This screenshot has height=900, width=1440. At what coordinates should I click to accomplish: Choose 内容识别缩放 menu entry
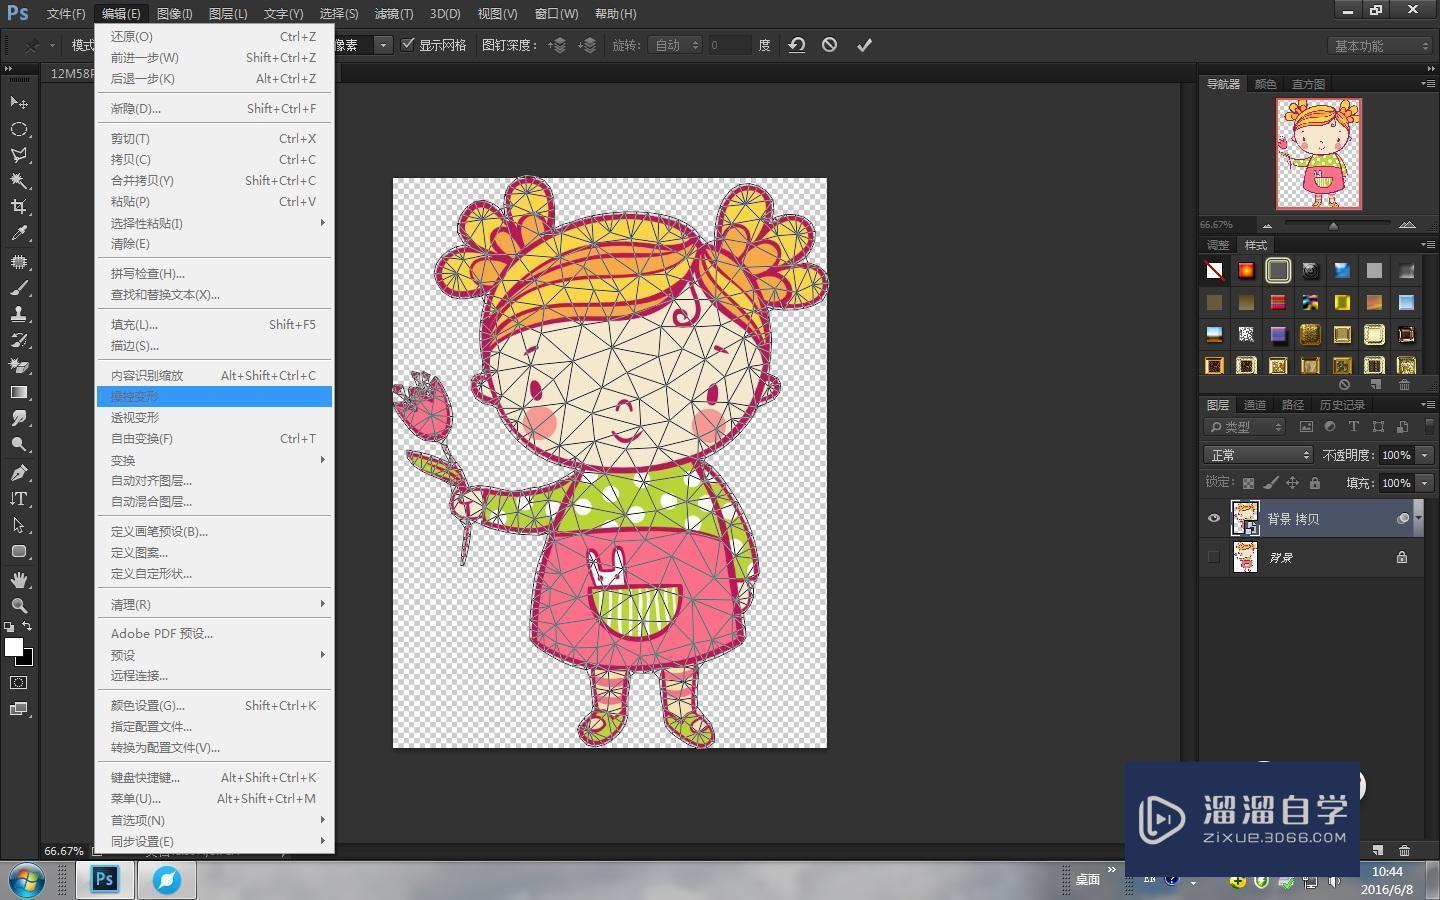[214, 376]
